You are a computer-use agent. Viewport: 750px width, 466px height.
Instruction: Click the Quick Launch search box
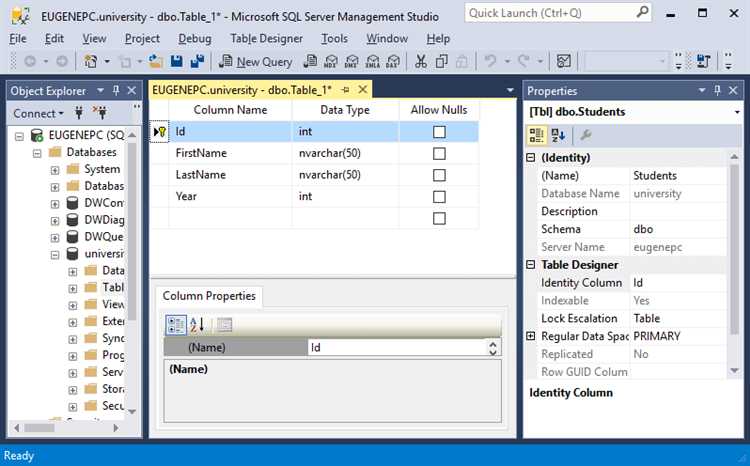(x=540, y=13)
